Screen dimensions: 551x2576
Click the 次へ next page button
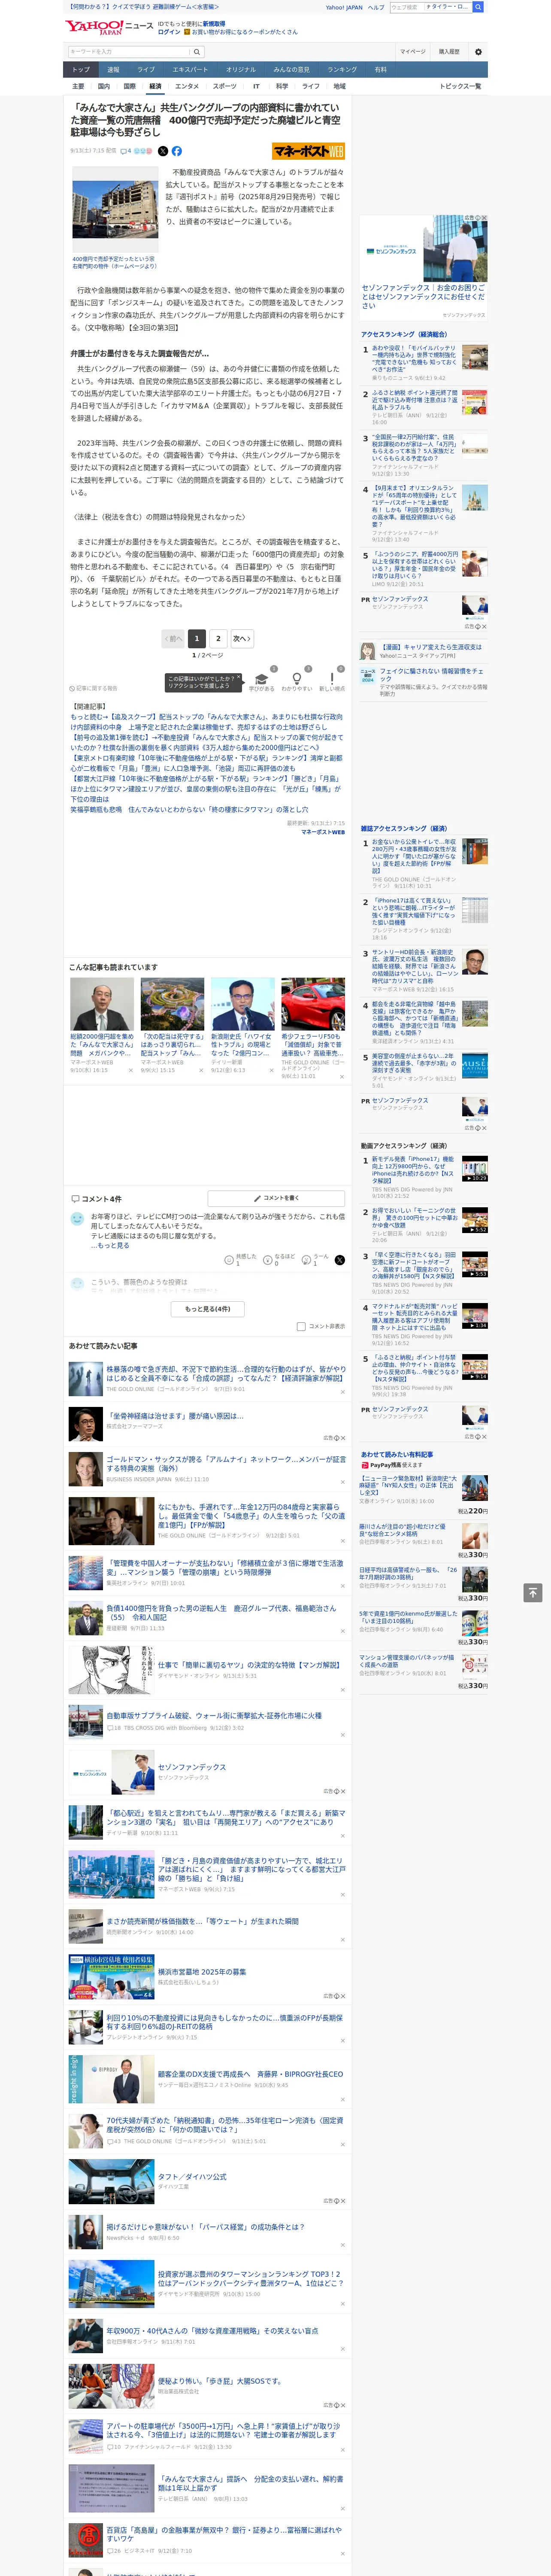pos(241,638)
